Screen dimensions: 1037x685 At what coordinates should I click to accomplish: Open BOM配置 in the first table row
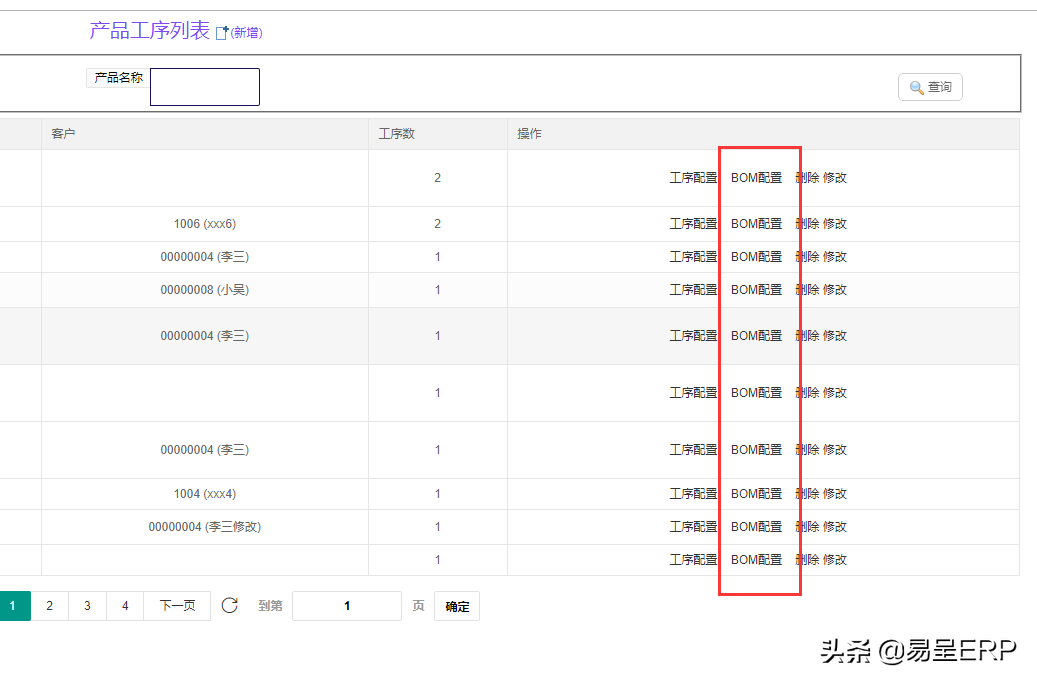tap(757, 178)
